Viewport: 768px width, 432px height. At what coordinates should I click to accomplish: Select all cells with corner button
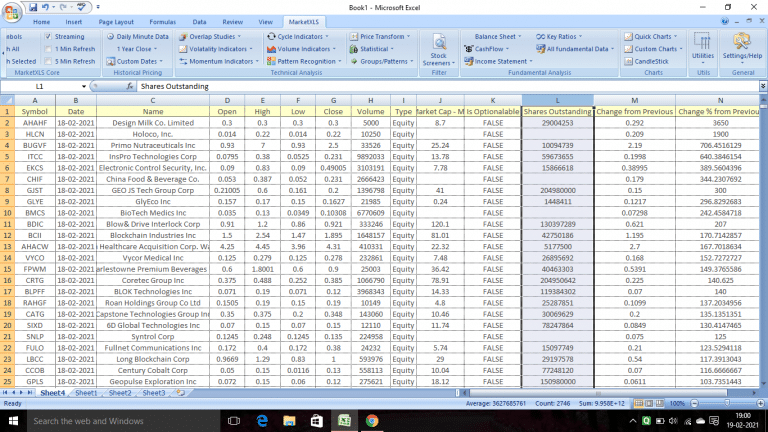(7, 100)
